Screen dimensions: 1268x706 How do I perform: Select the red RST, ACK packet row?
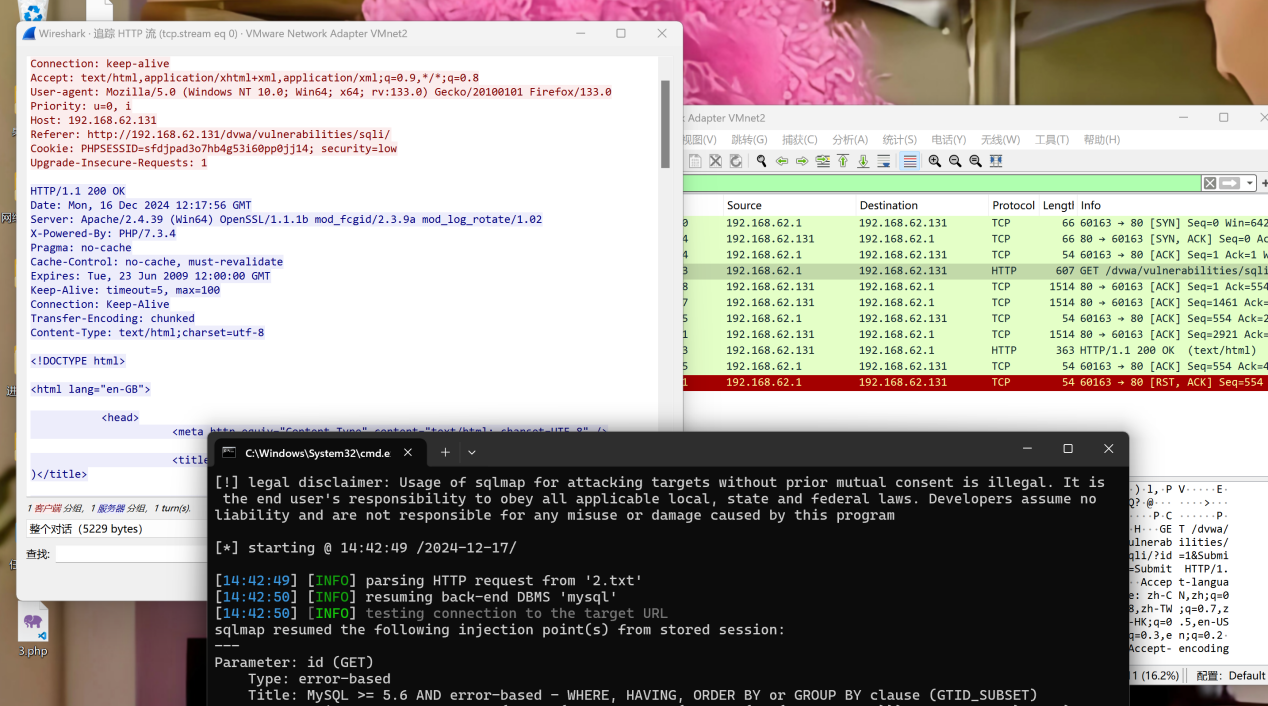coord(976,383)
